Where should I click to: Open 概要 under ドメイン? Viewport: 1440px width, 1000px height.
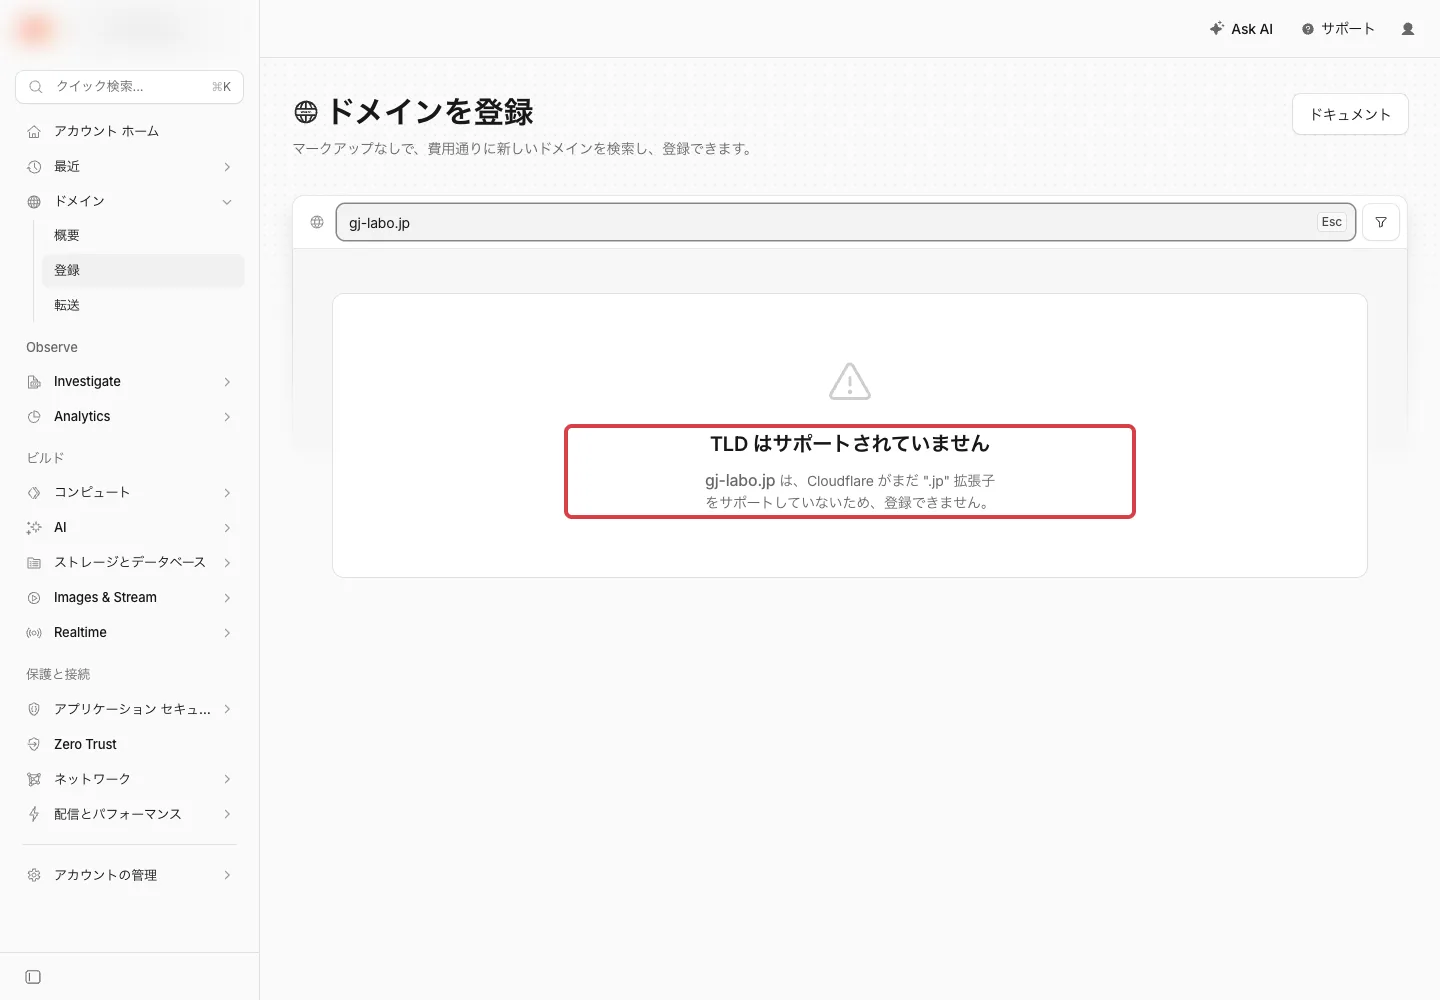[143, 236]
